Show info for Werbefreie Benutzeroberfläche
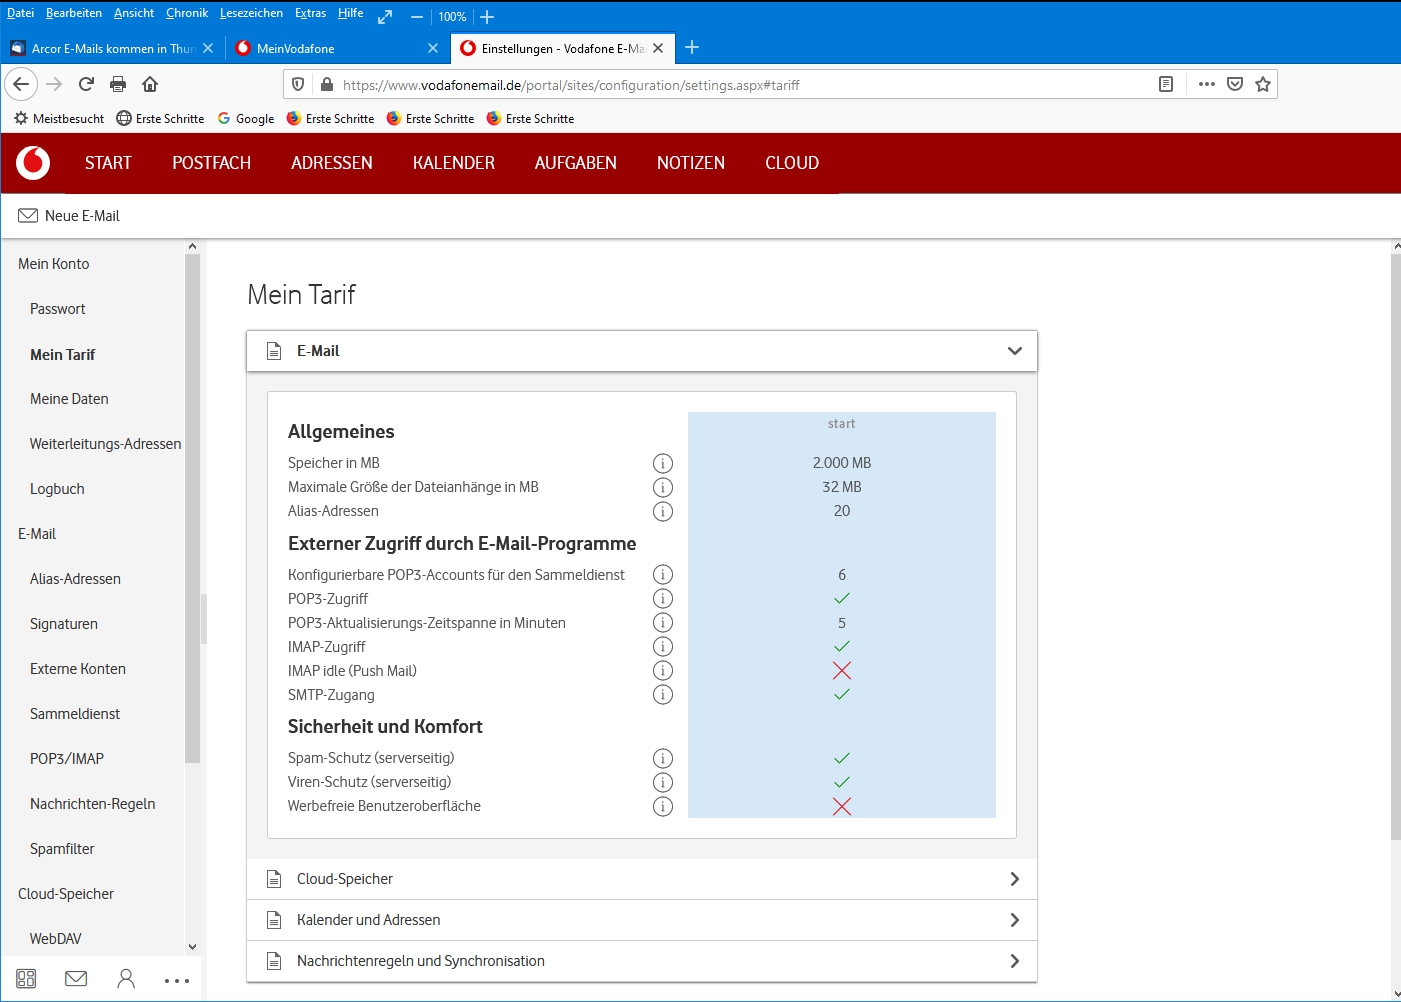 click(663, 806)
